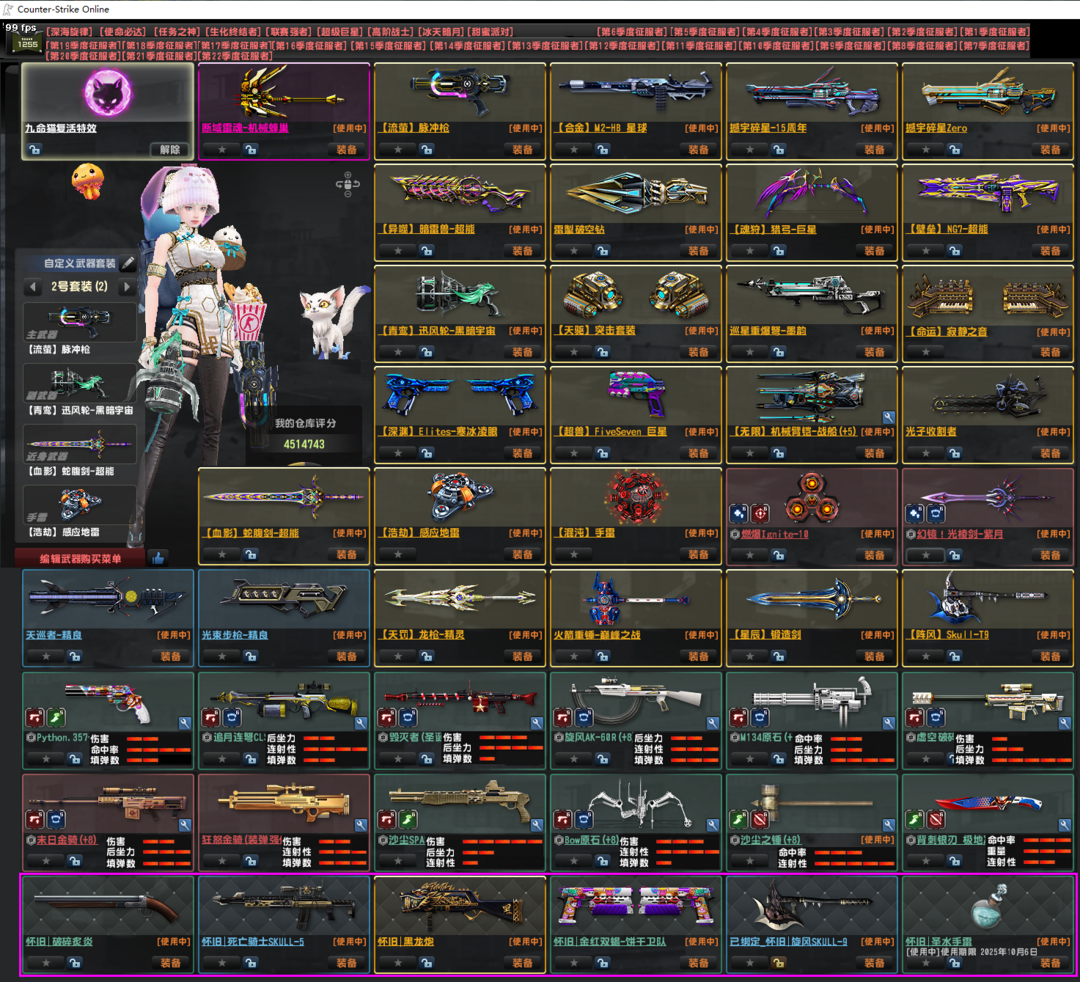Select grenade slot 【浩劫】感应地雷
Image resolution: width=1080 pixels, height=982 pixels.
coord(79,505)
